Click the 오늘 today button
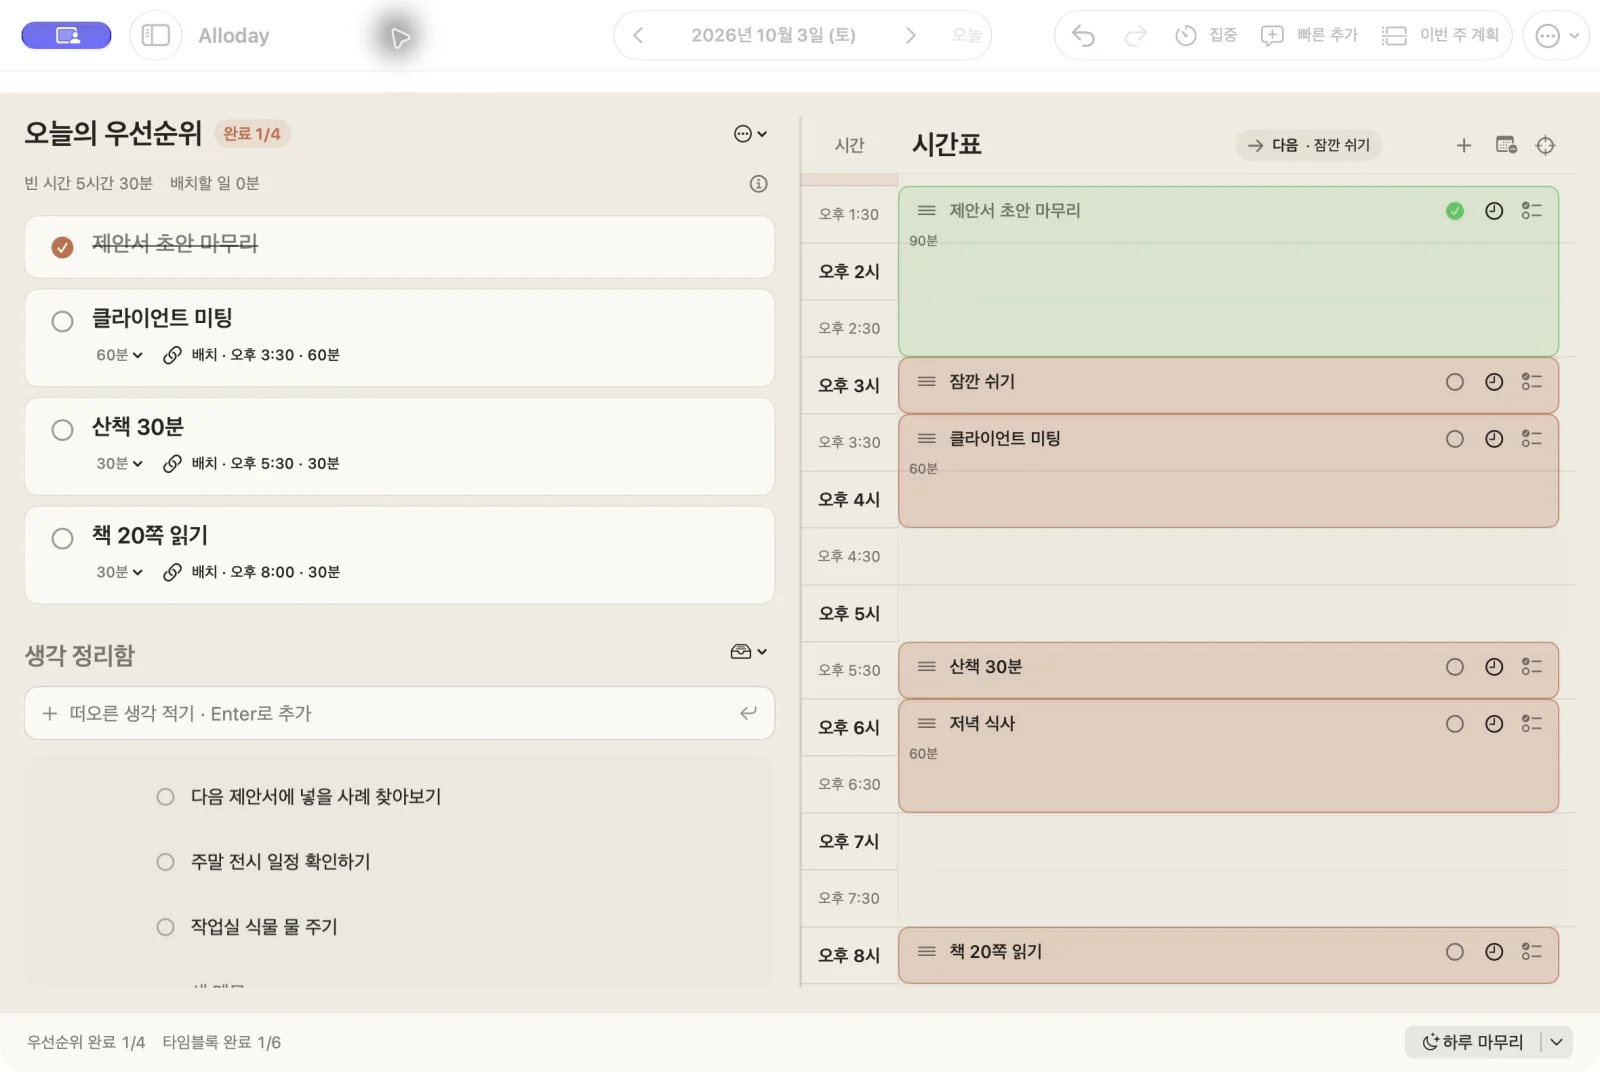This screenshot has width=1600, height=1072. point(966,36)
